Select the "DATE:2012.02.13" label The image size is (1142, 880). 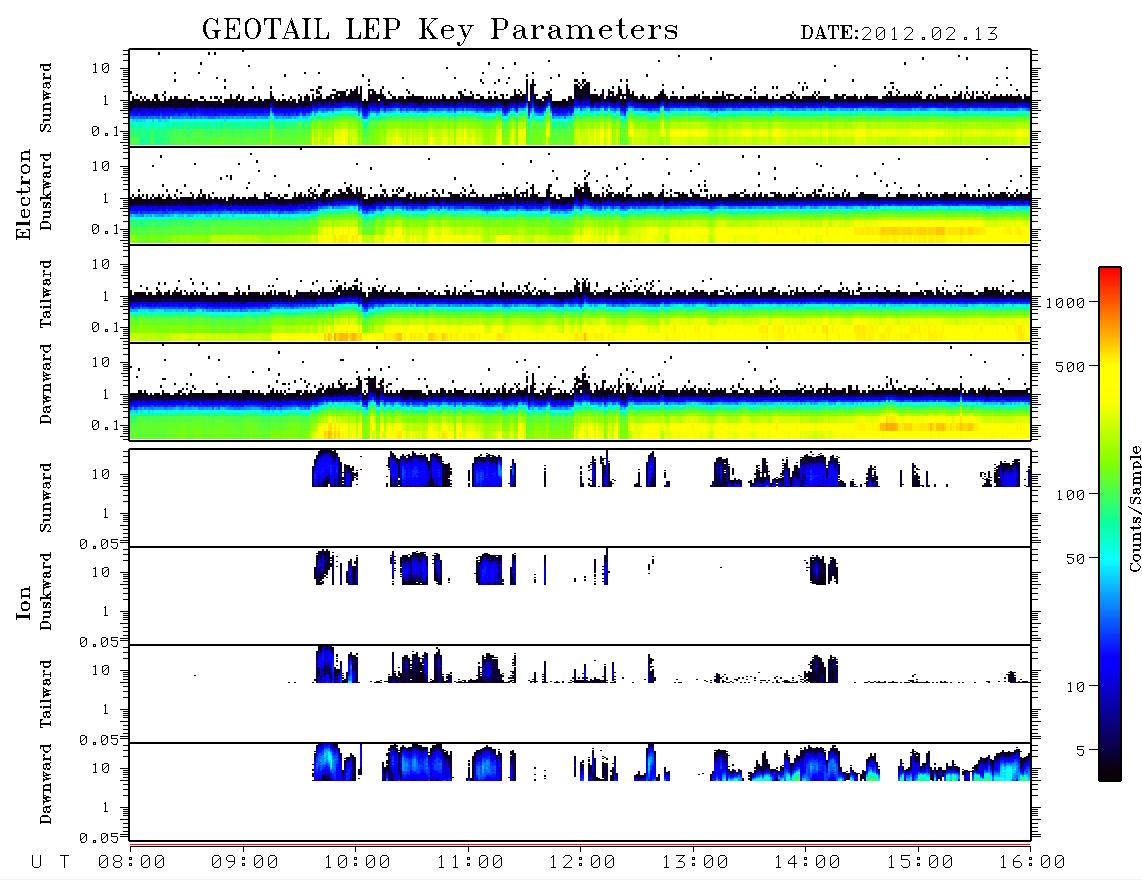(x=899, y=34)
